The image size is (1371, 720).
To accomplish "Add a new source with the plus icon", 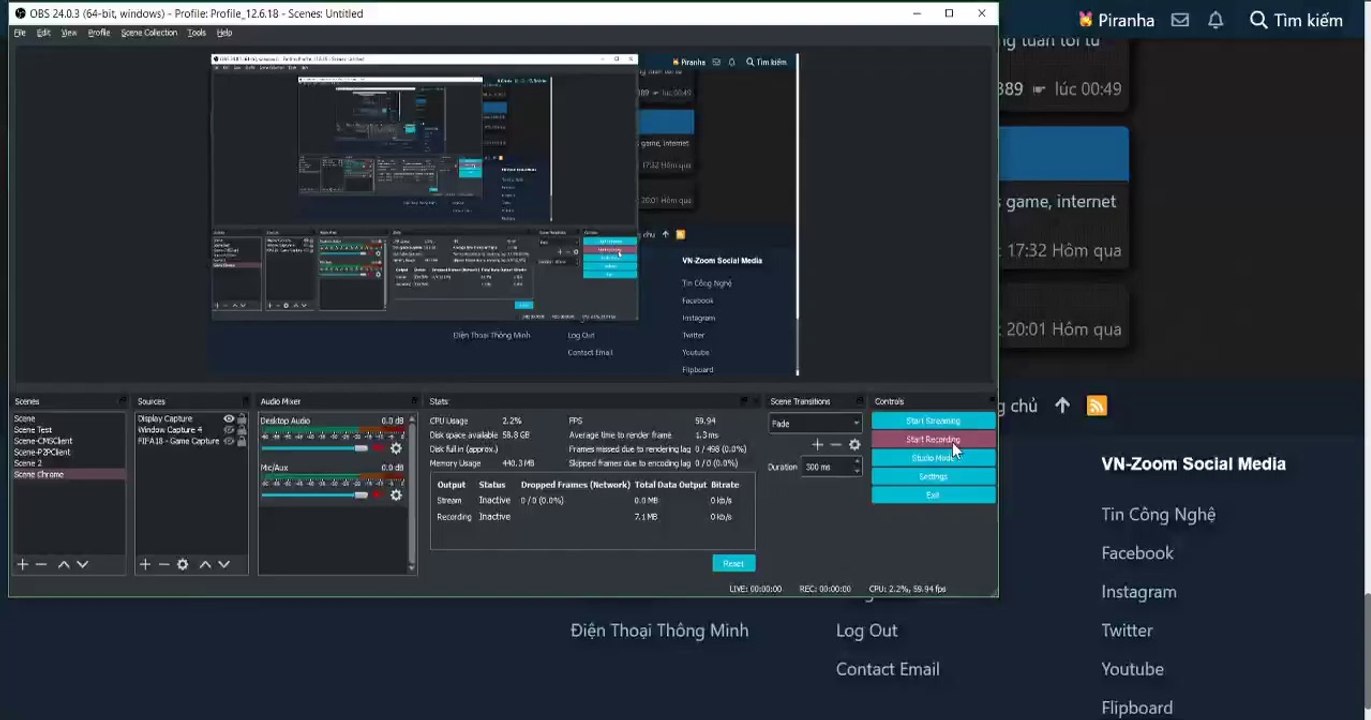I will coord(145,565).
